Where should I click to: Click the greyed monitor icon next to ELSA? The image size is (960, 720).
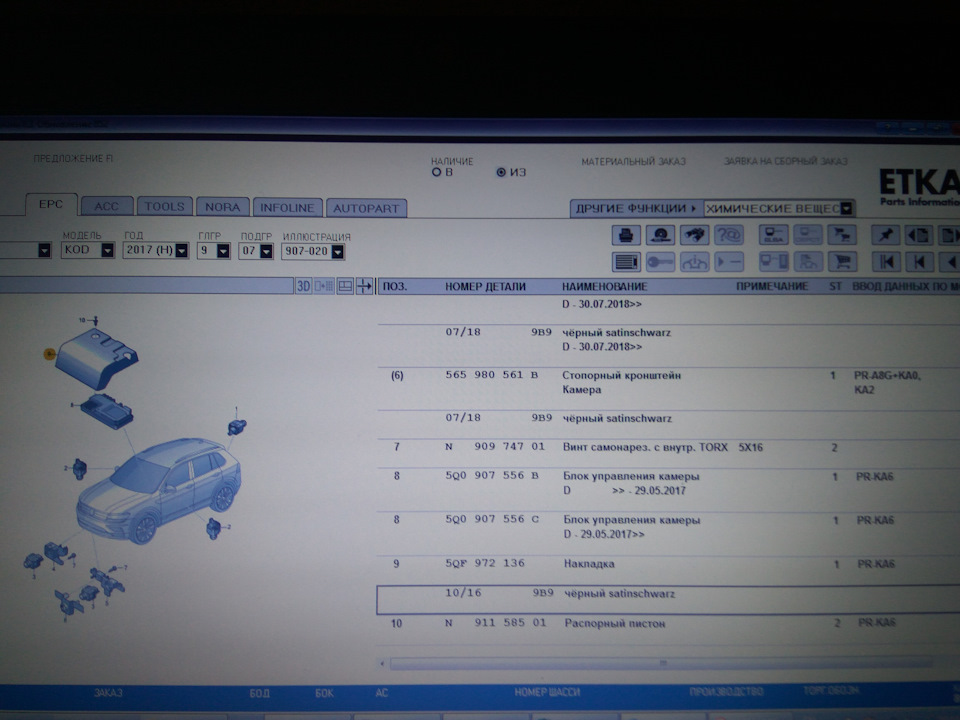(808, 235)
